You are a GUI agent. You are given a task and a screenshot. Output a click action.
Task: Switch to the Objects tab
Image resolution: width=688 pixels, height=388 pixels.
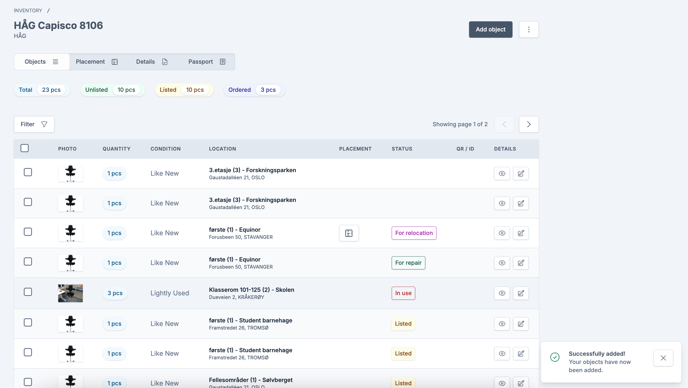click(41, 61)
